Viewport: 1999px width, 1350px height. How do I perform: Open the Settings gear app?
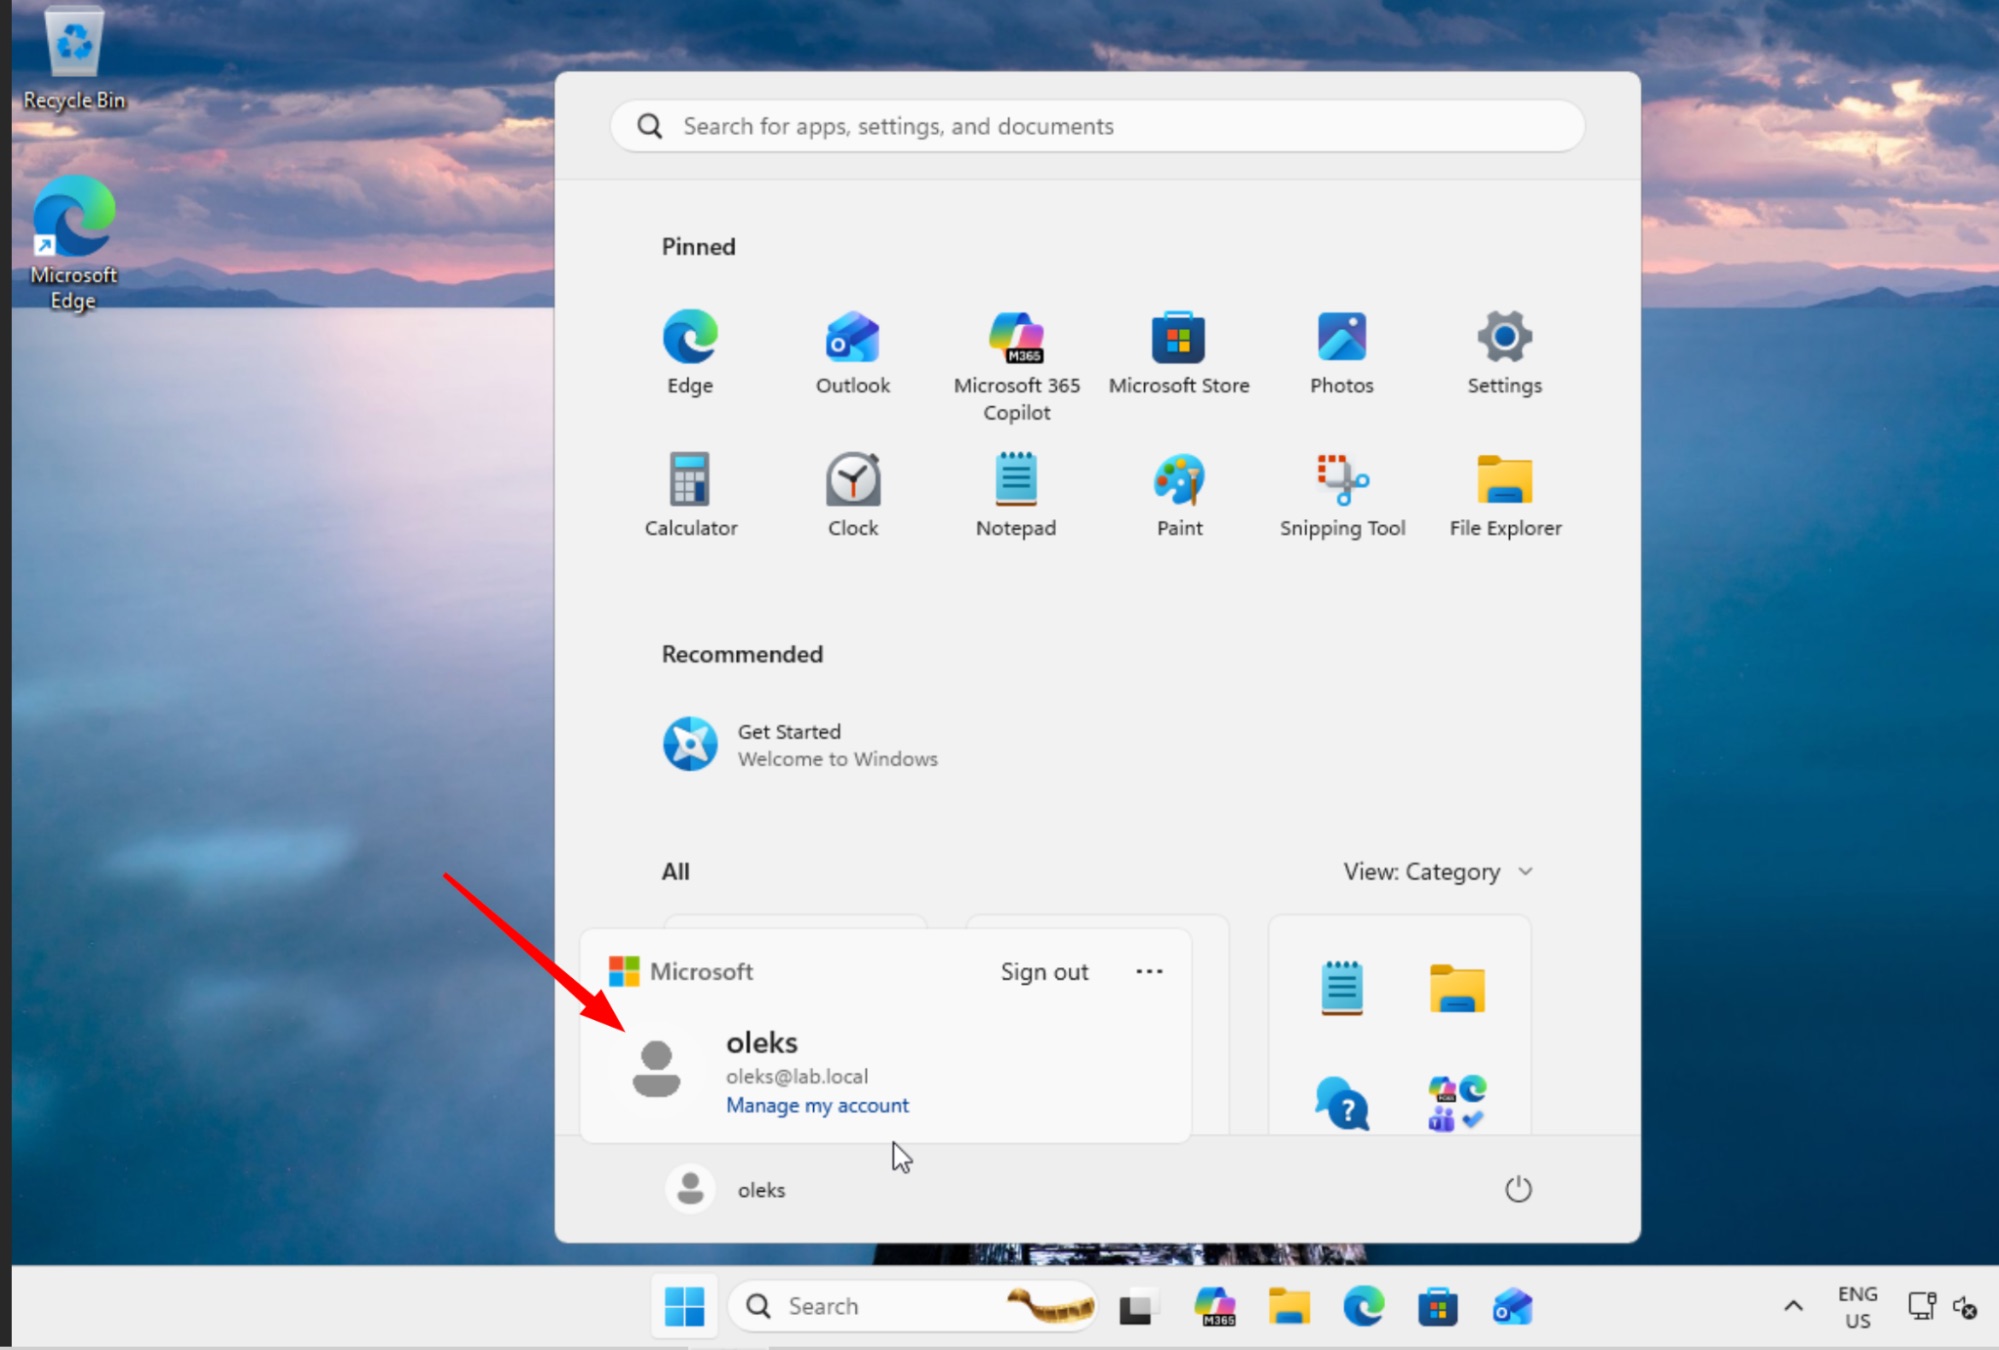click(x=1504, y=352)
